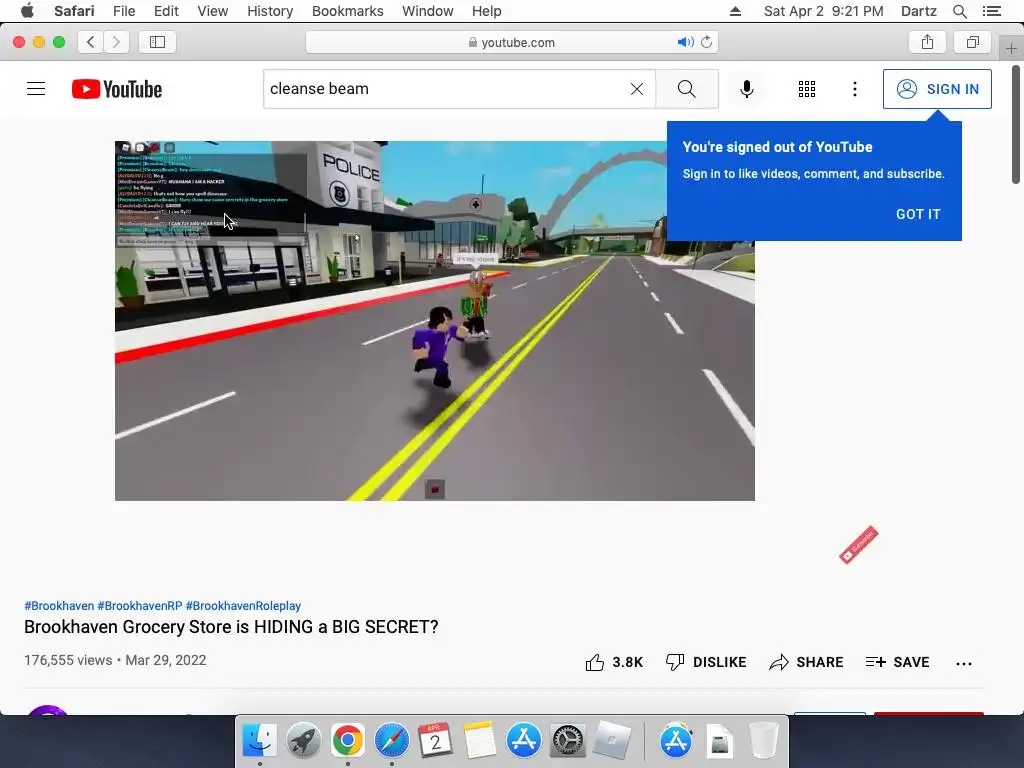Open more actions ellipsis next to Save
This screenshot has height=768, width=1024.
pos(963,664)
